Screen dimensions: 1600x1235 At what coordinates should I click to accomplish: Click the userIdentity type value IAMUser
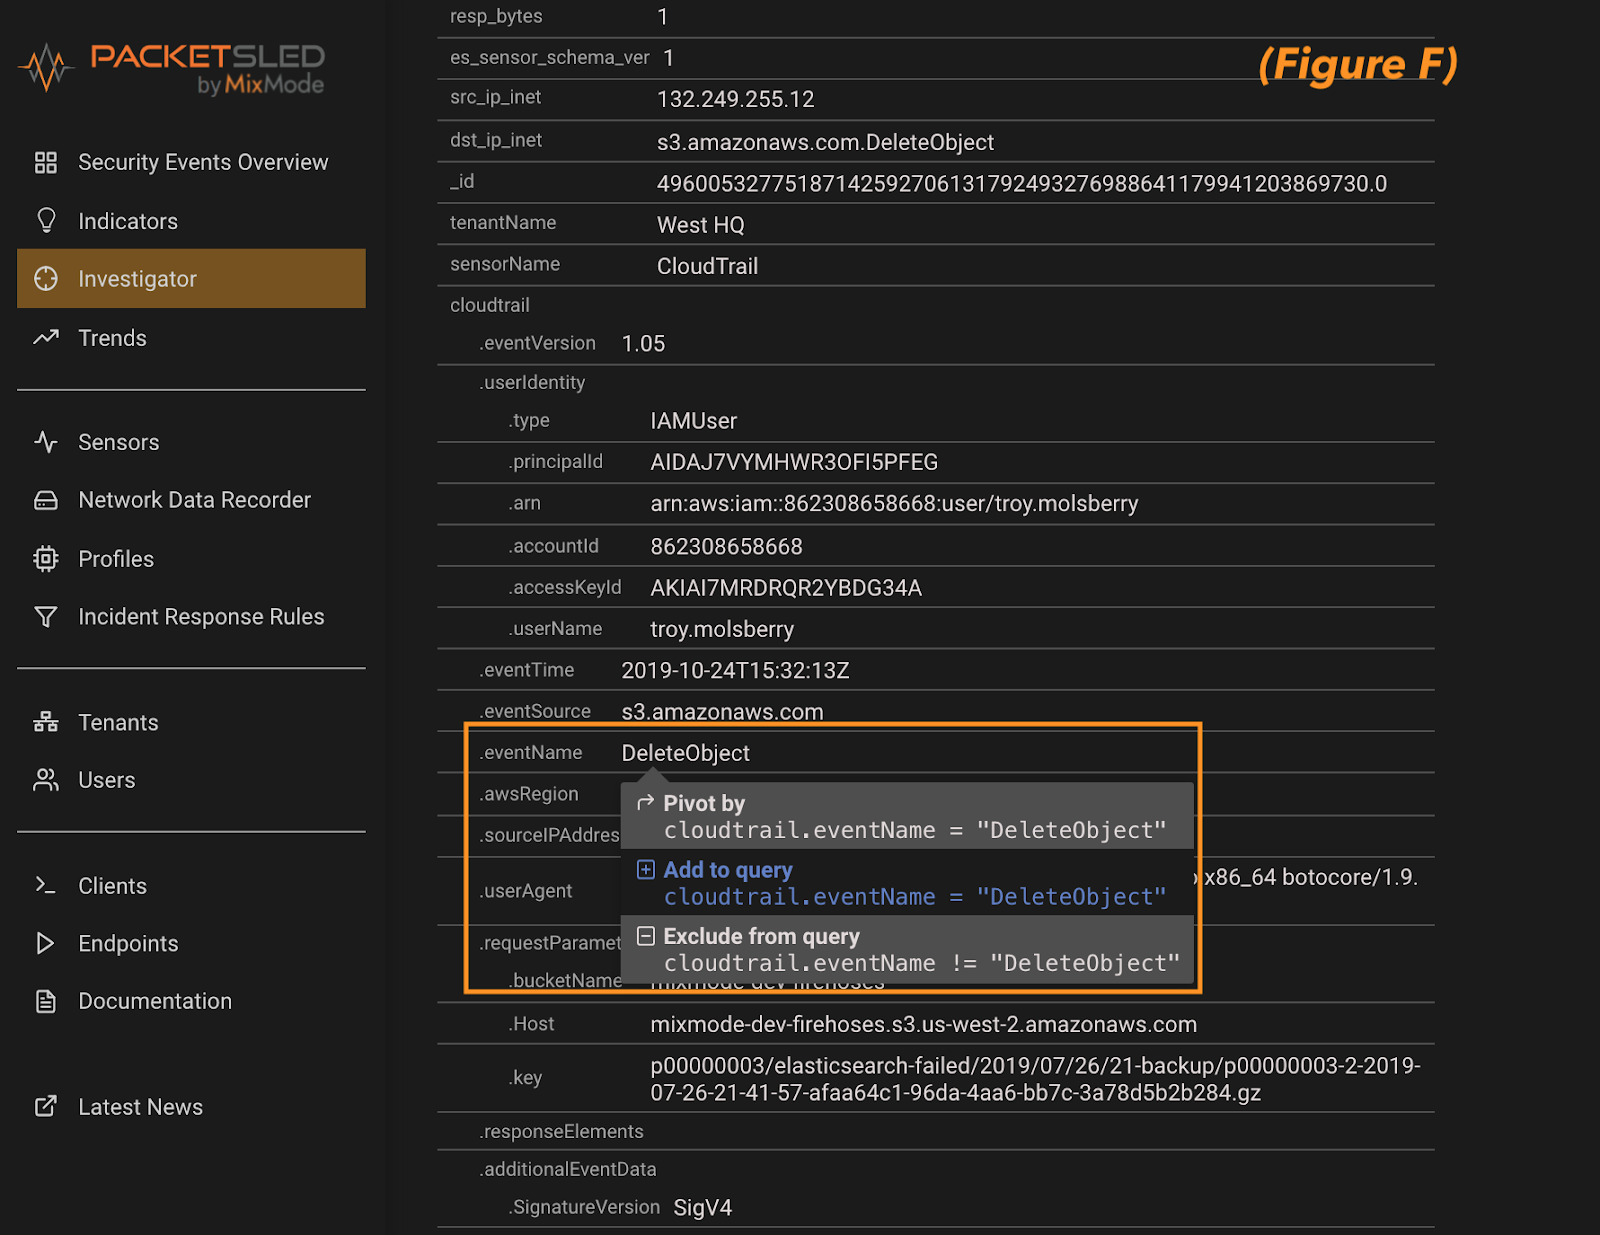[x=693, y=421]
